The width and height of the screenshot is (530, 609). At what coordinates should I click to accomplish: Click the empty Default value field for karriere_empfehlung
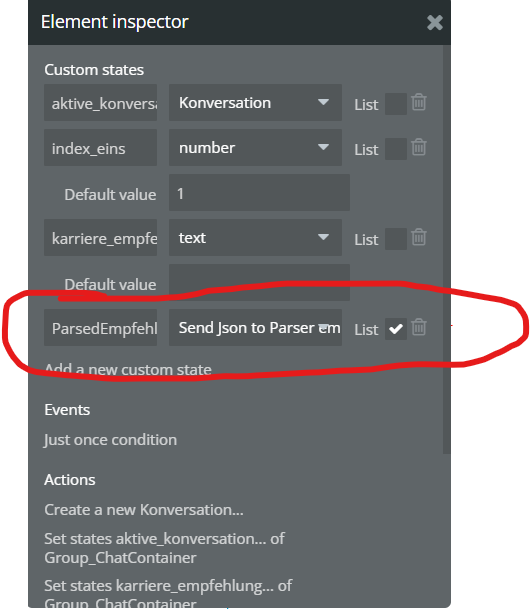[259, 282]
